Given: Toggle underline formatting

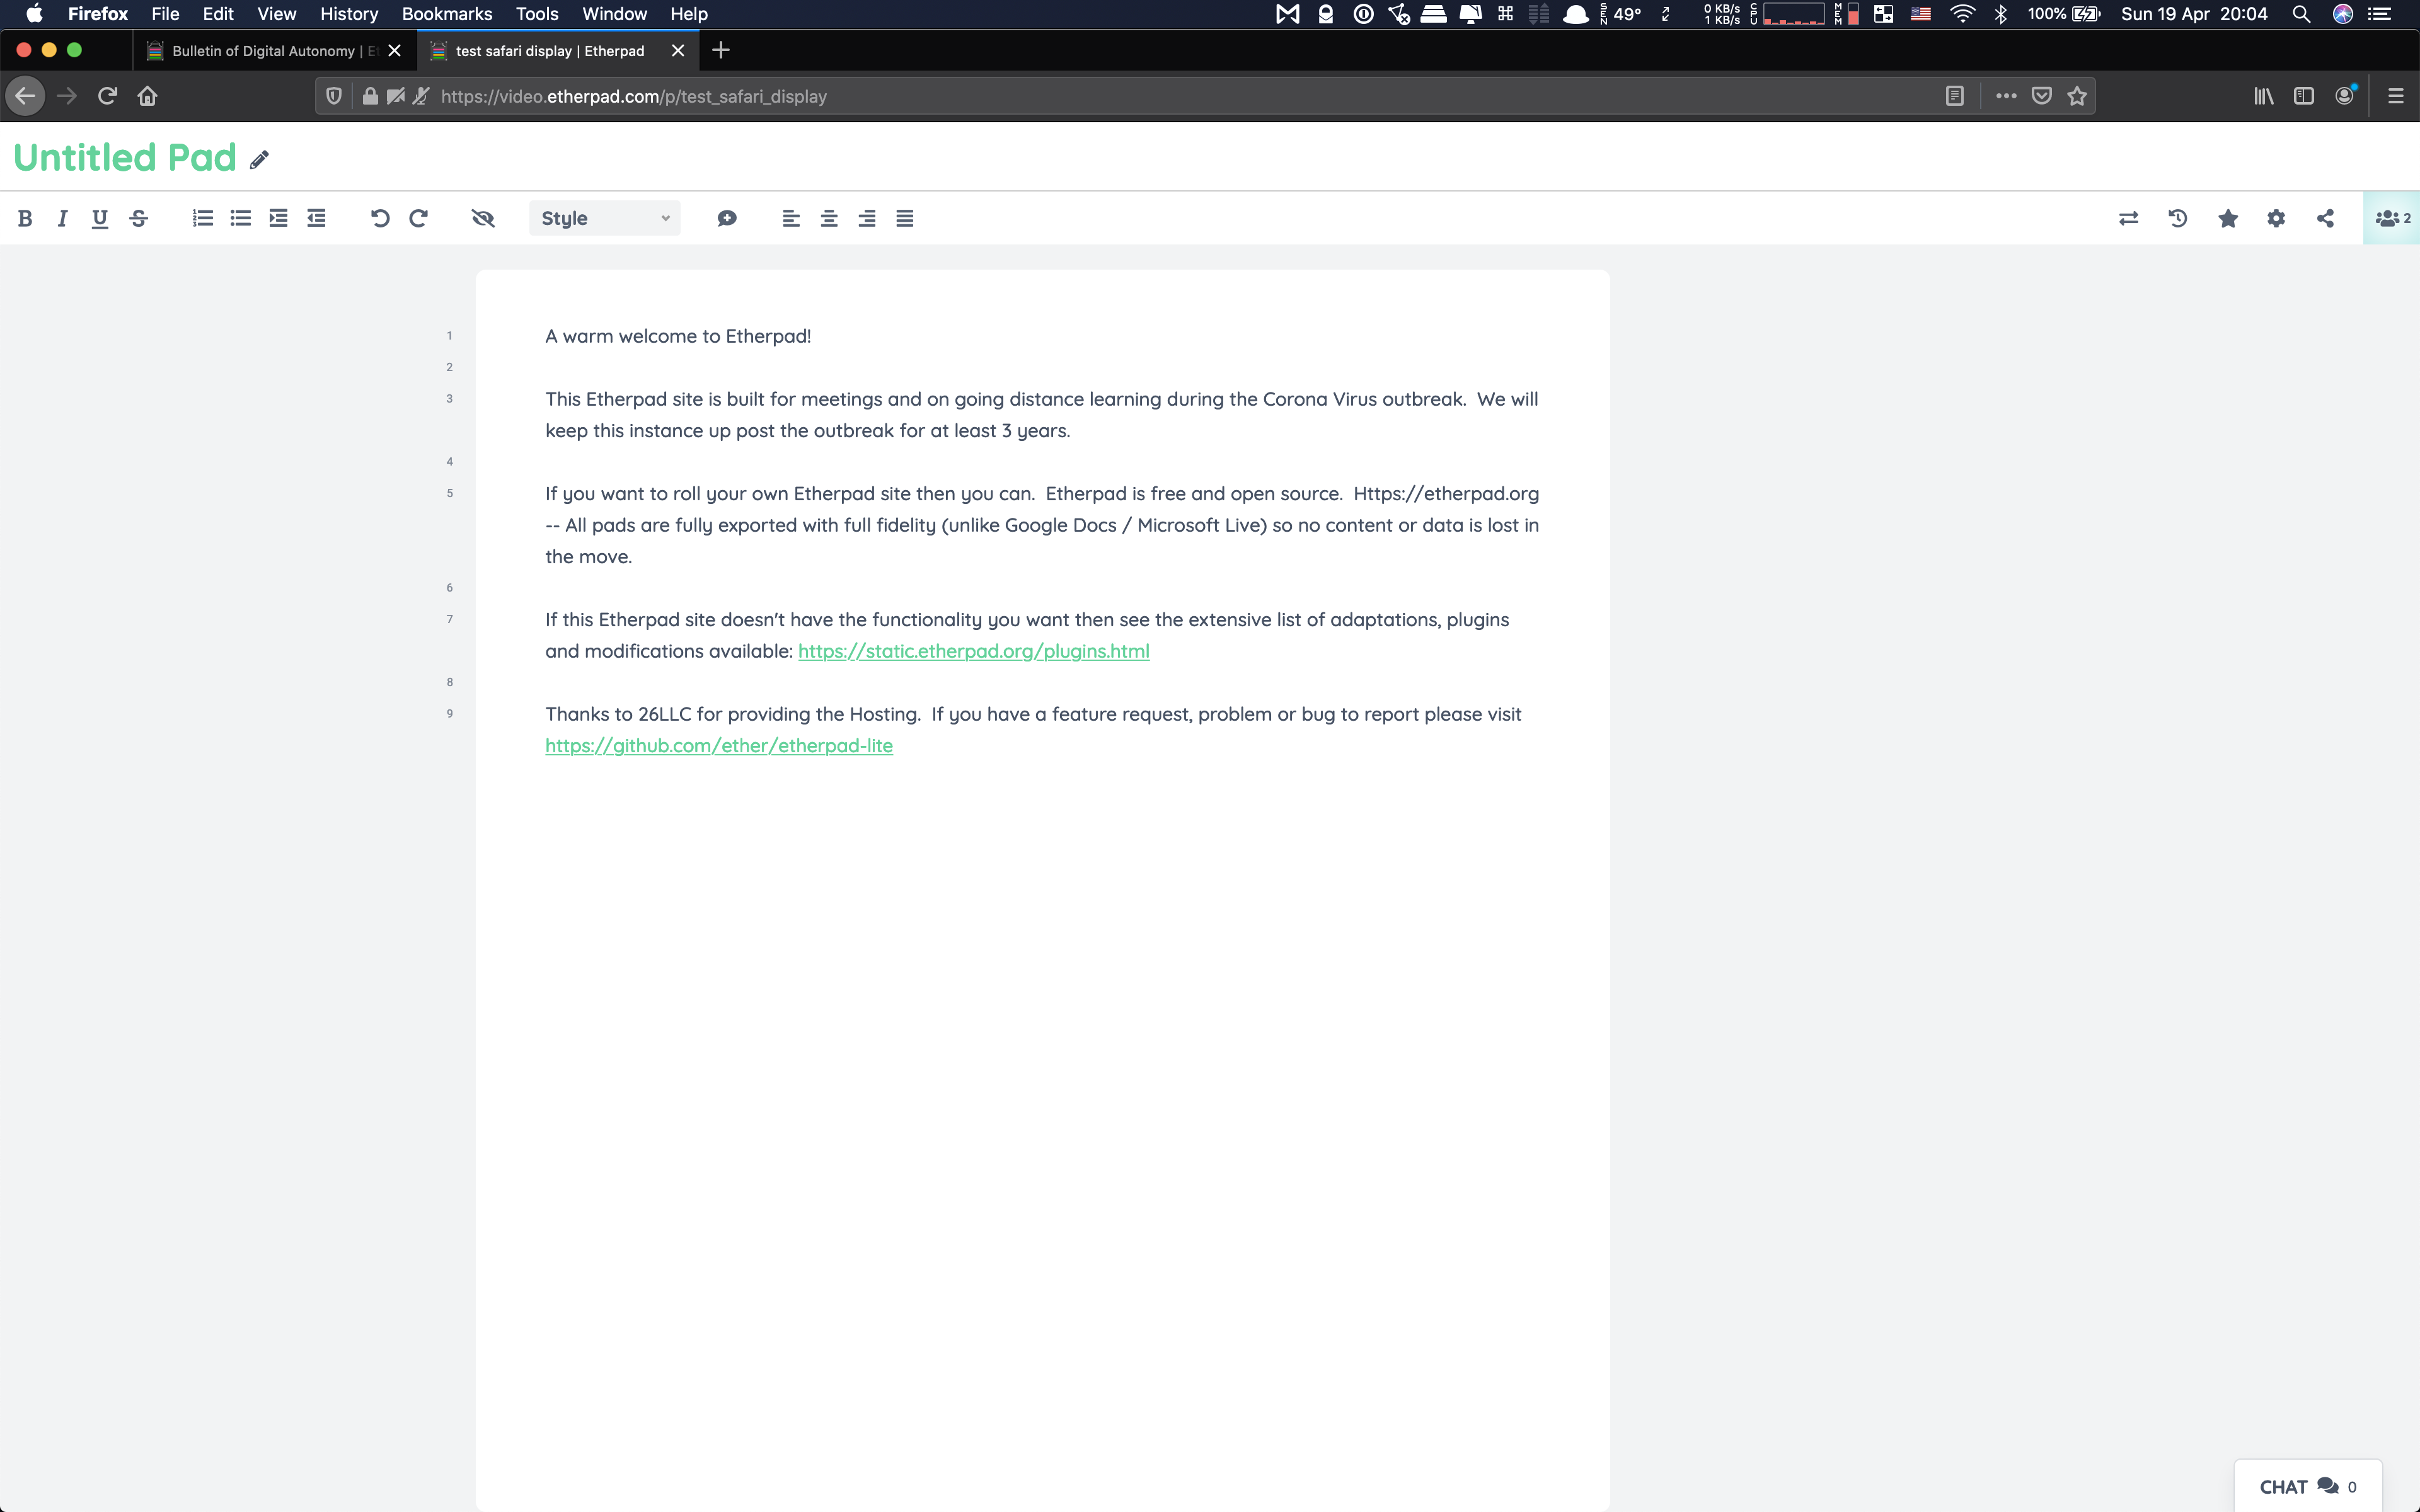Looking at the screenshot, I should pos(100,218).
